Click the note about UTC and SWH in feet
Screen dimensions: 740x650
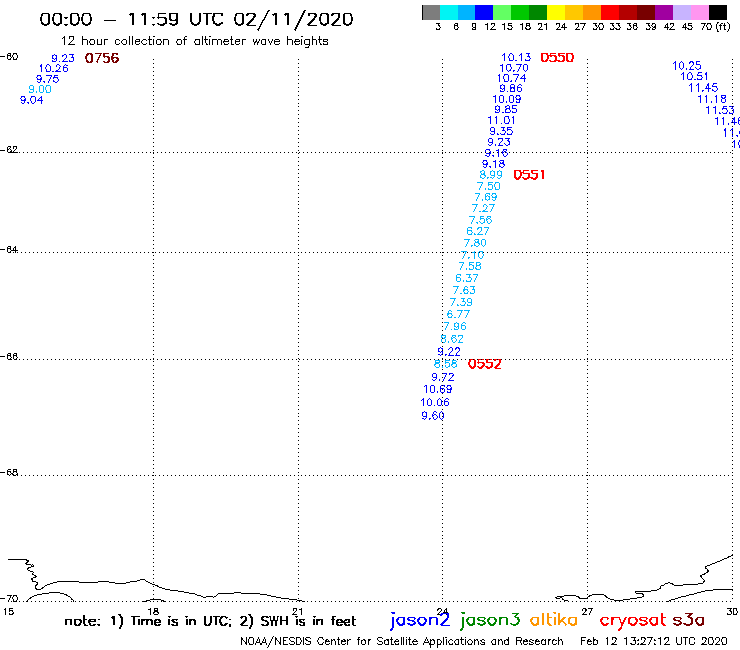point(210,621)
